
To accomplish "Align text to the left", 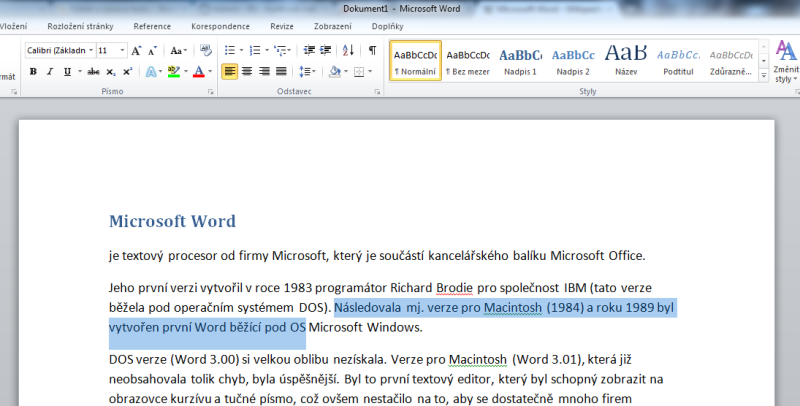I will (x=230, y=72).
